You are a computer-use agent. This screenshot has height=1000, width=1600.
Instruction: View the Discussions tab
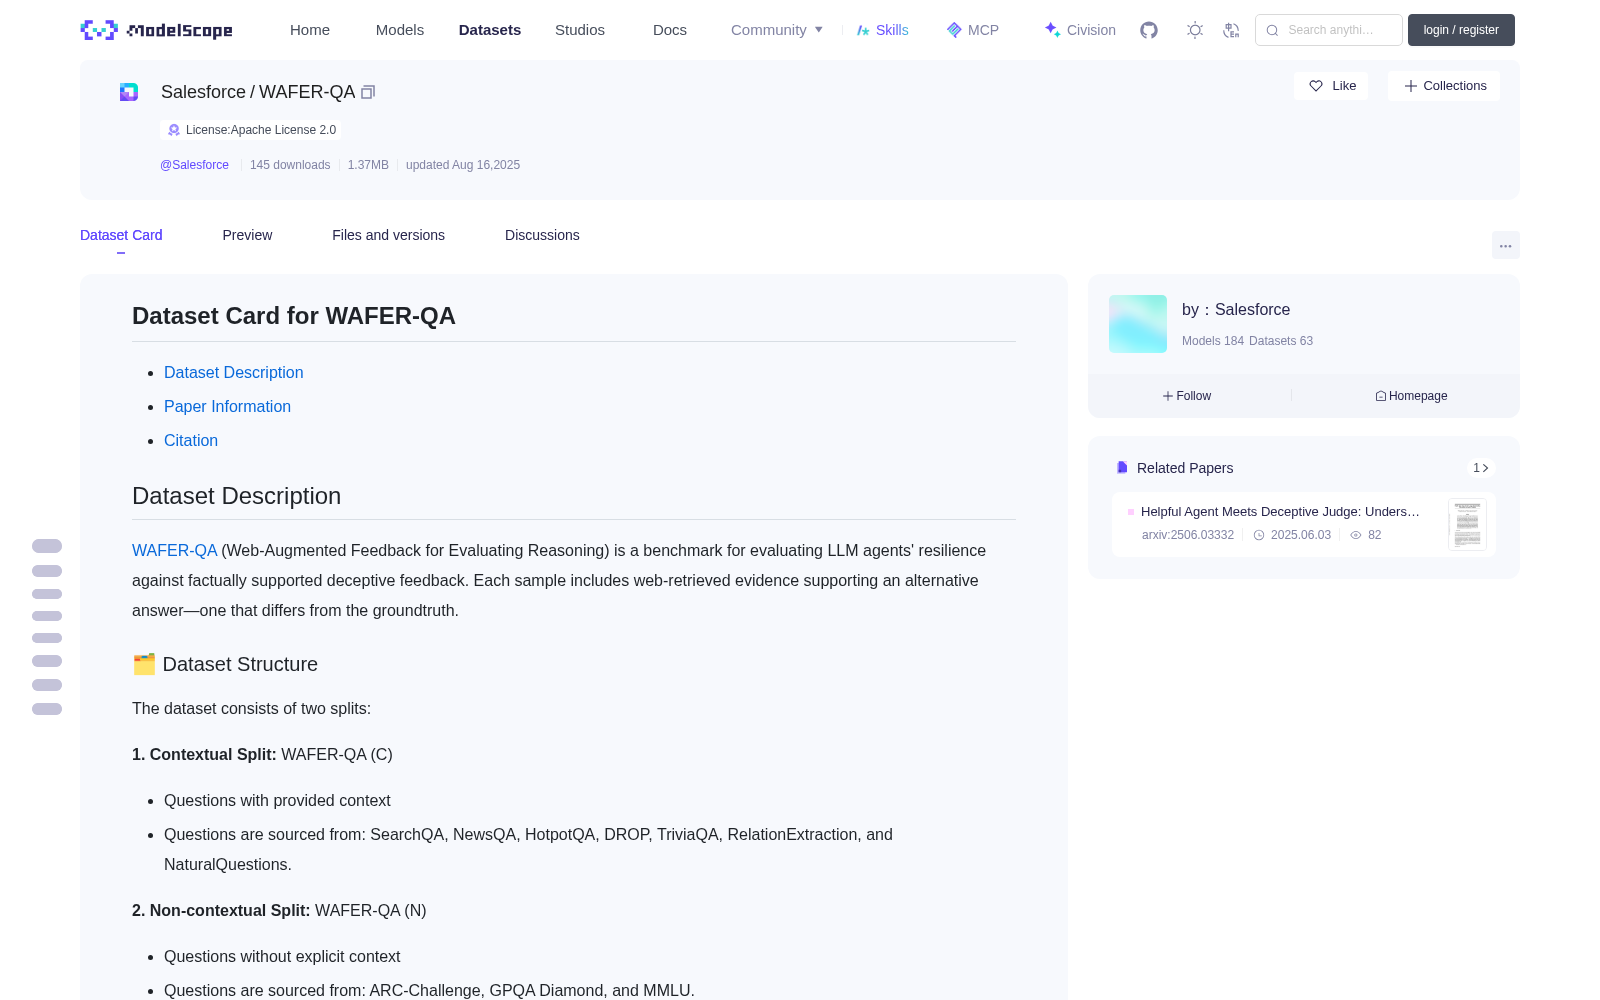coord(542,235)
